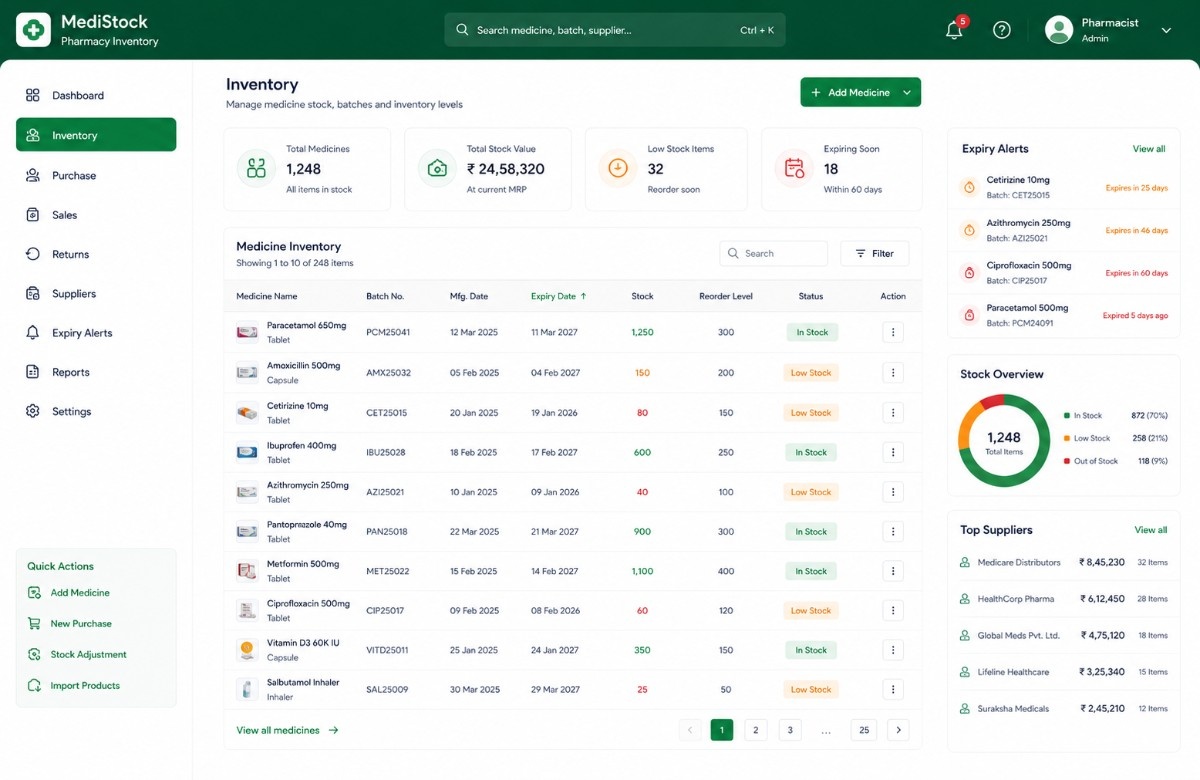Click the Low Stock orange legend swatch
This screenshot has height=780, width=1200.
[x=1067, y=438]
